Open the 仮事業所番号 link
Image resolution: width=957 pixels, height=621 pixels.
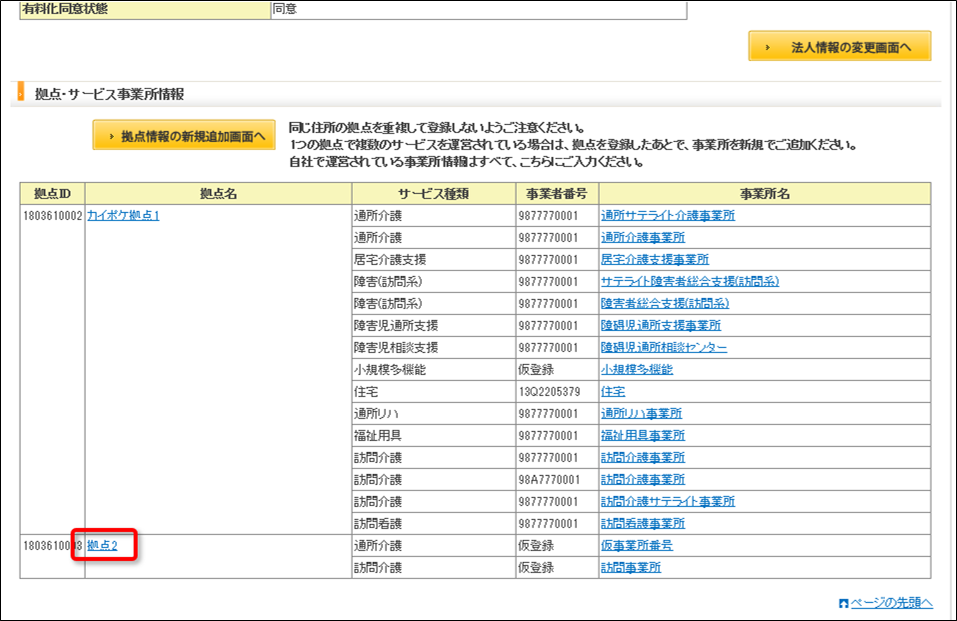point(637,545)
